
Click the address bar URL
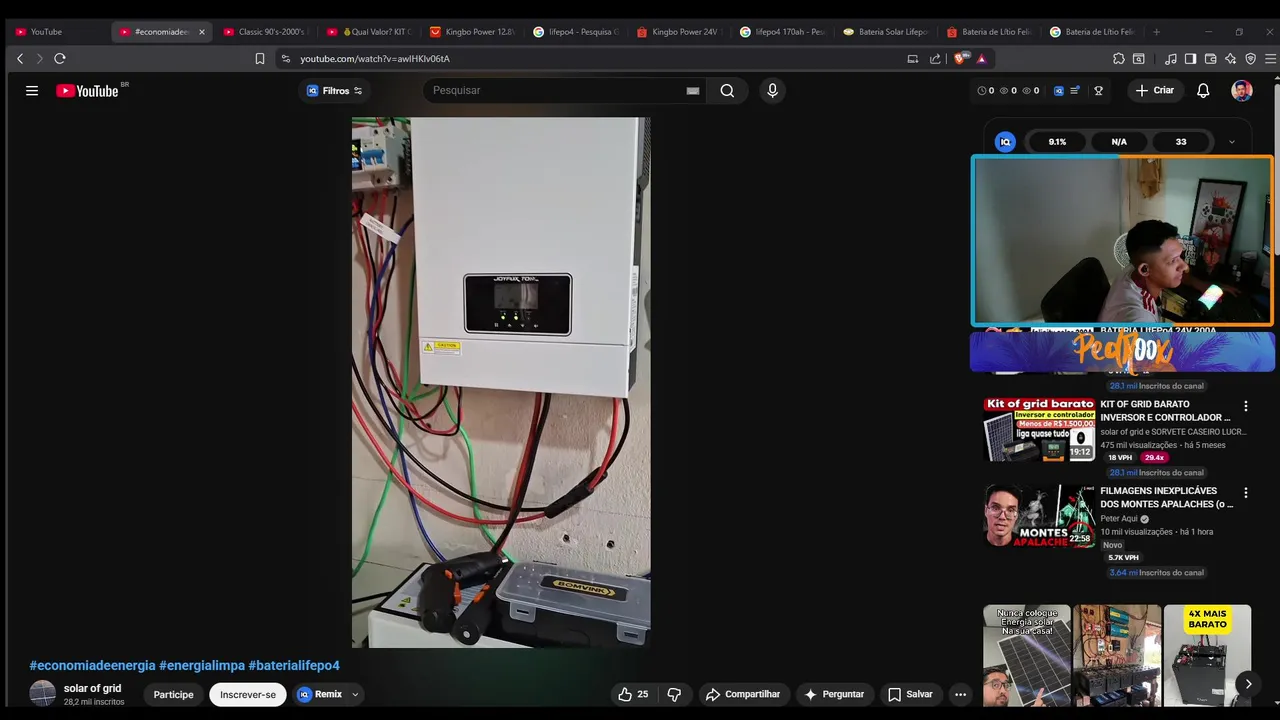pyautogui.click(x=375, y=59)
